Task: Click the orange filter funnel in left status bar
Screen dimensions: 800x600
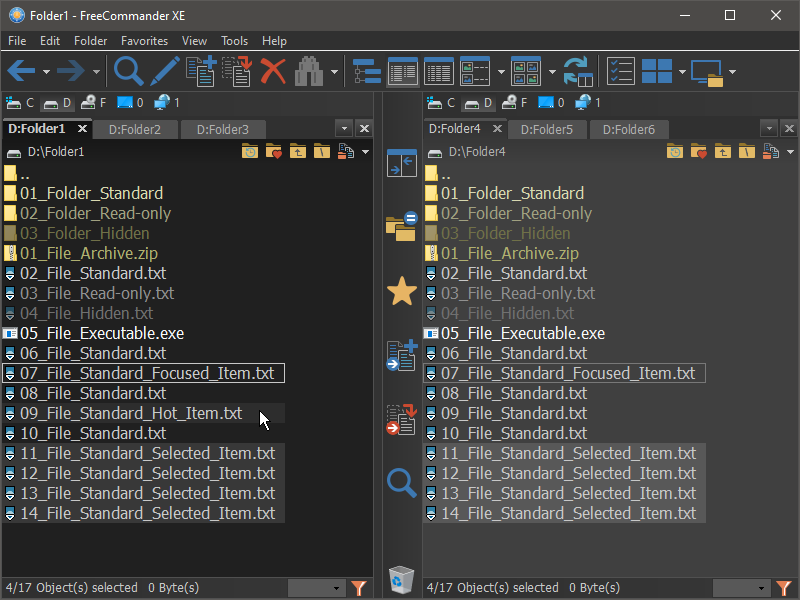Action: click(x=360, y=588)
